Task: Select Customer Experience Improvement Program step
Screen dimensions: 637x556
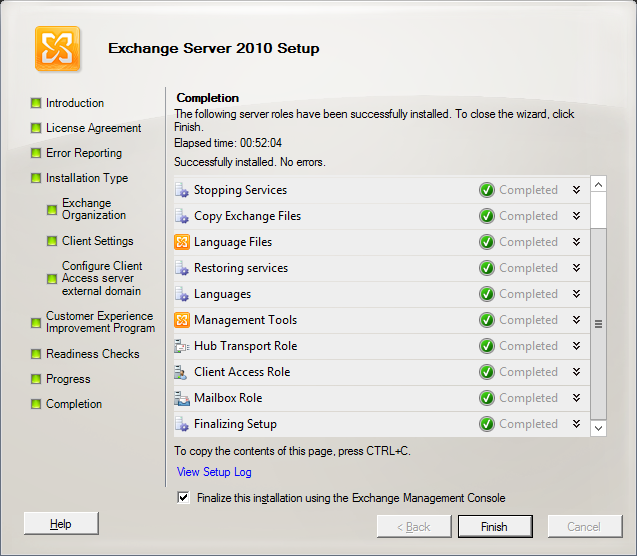Action: point(100,322)
